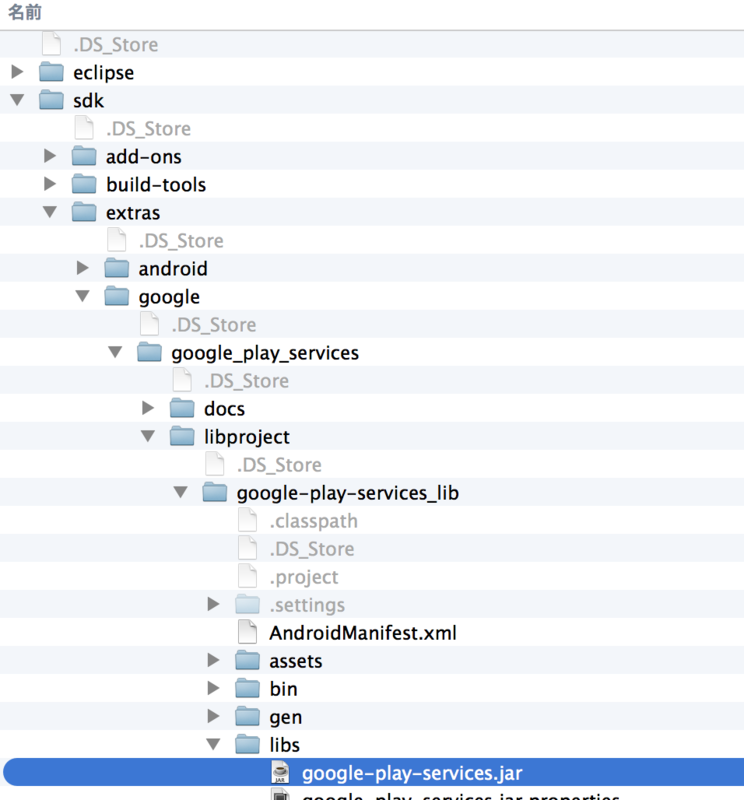Select the eclipse folder name
744x800 pixels.
click(104, 72)
